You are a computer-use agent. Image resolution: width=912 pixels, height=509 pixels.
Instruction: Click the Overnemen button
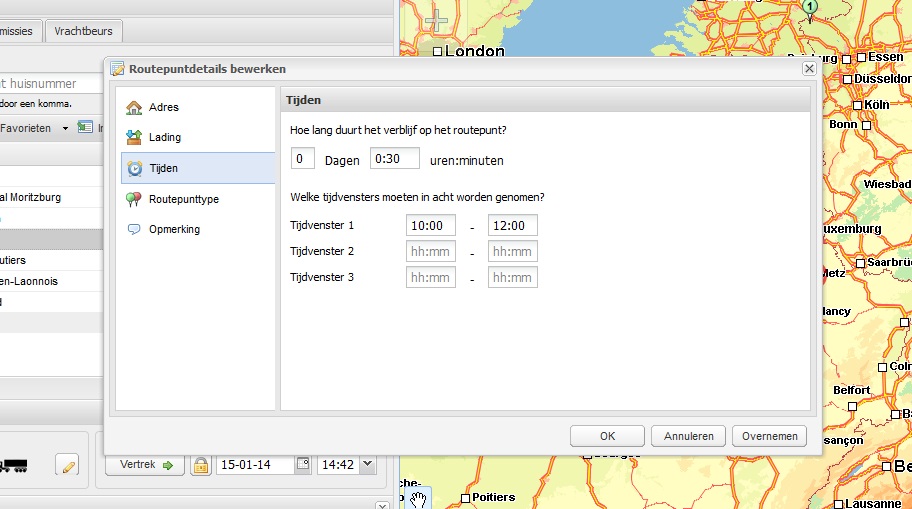point(769,436)
